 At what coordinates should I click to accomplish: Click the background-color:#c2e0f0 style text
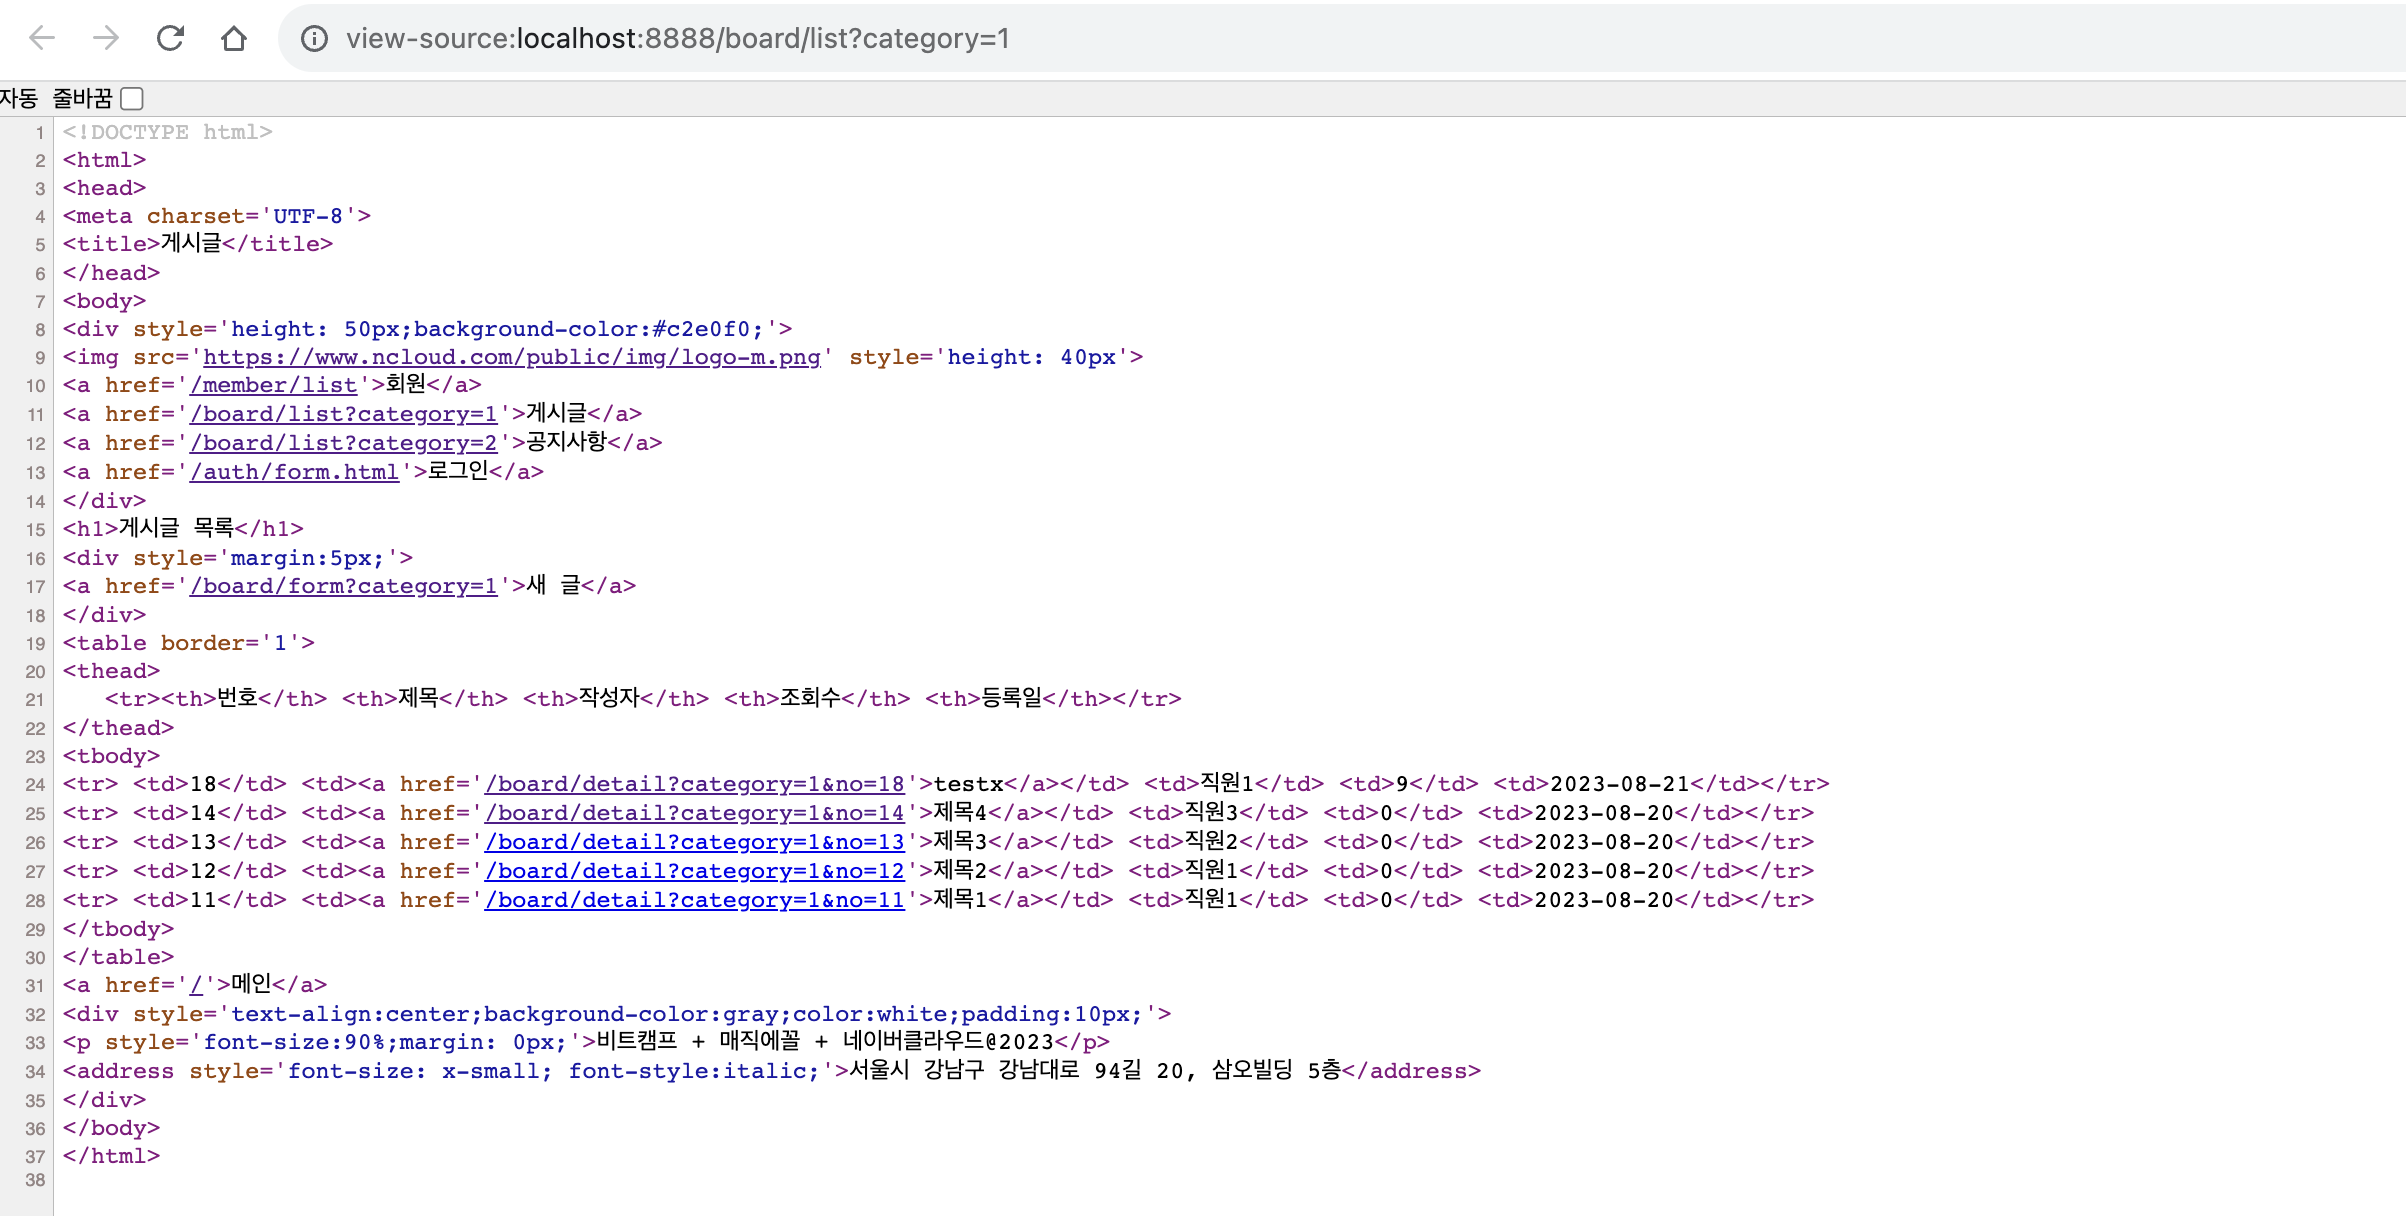(x=588, y=329)
